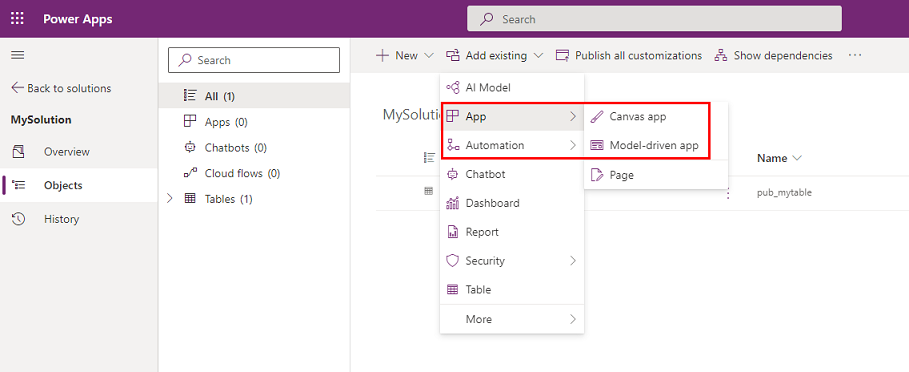Click Publish all customizations button

pos(629,56)
